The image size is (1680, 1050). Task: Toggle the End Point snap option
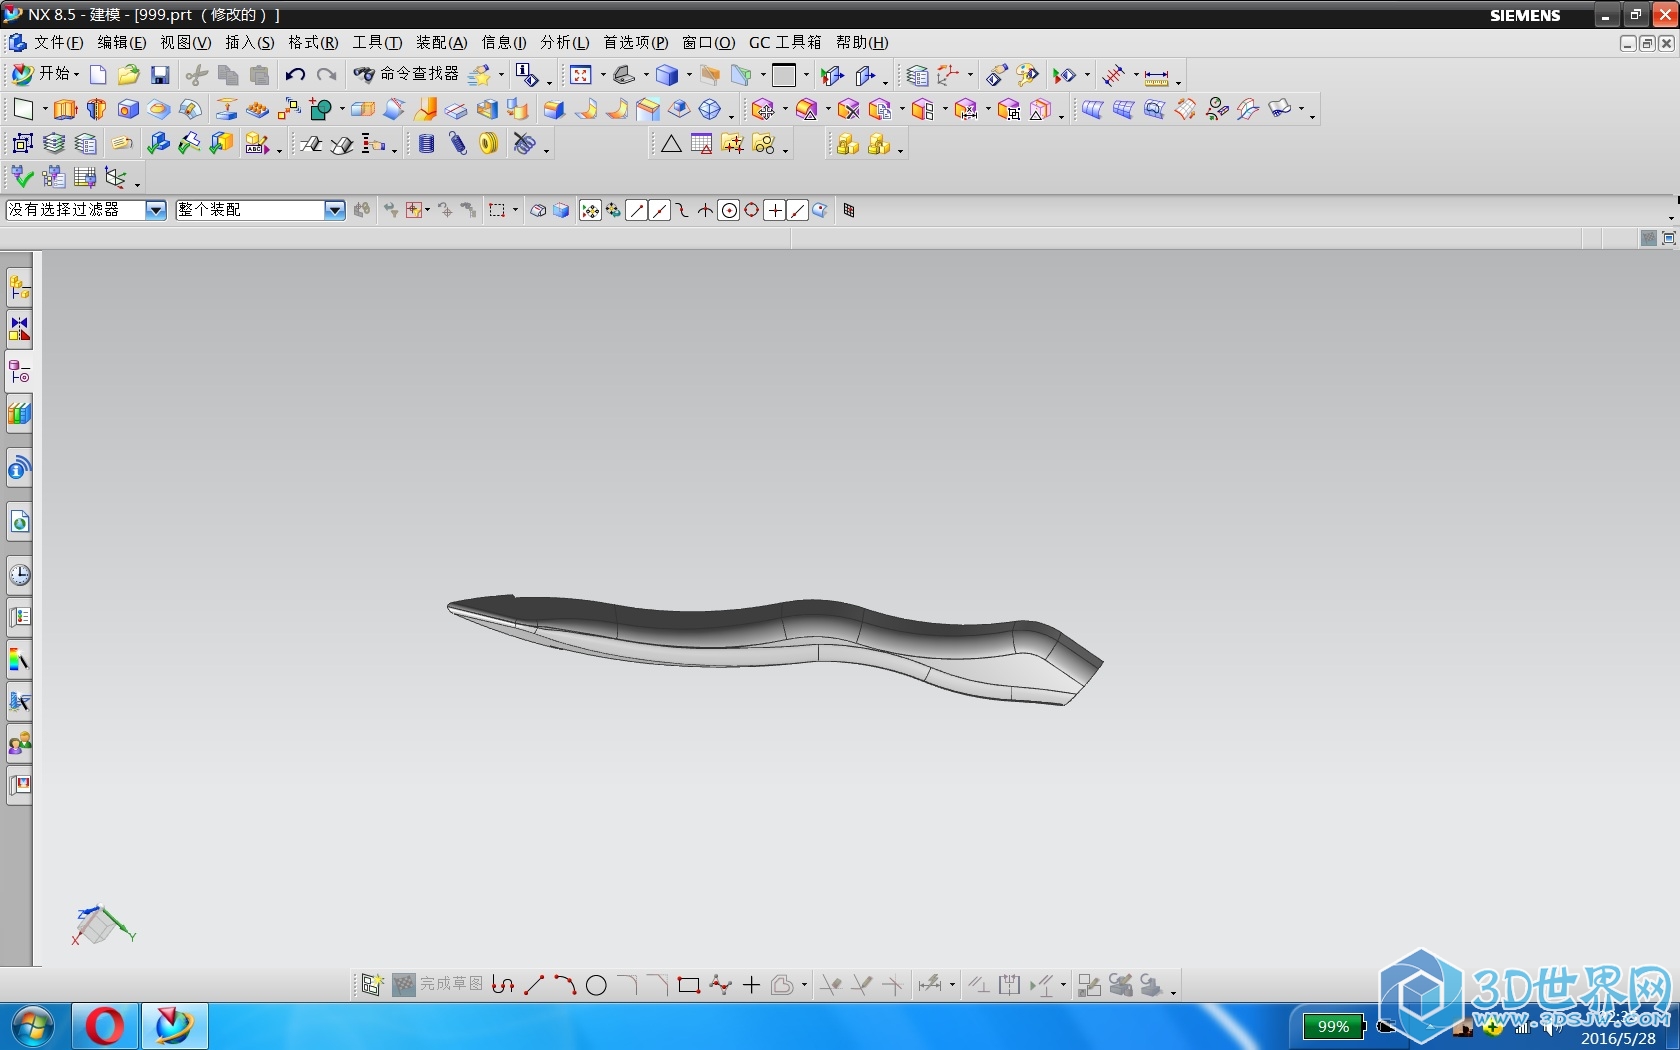click(x=637, y=210)
